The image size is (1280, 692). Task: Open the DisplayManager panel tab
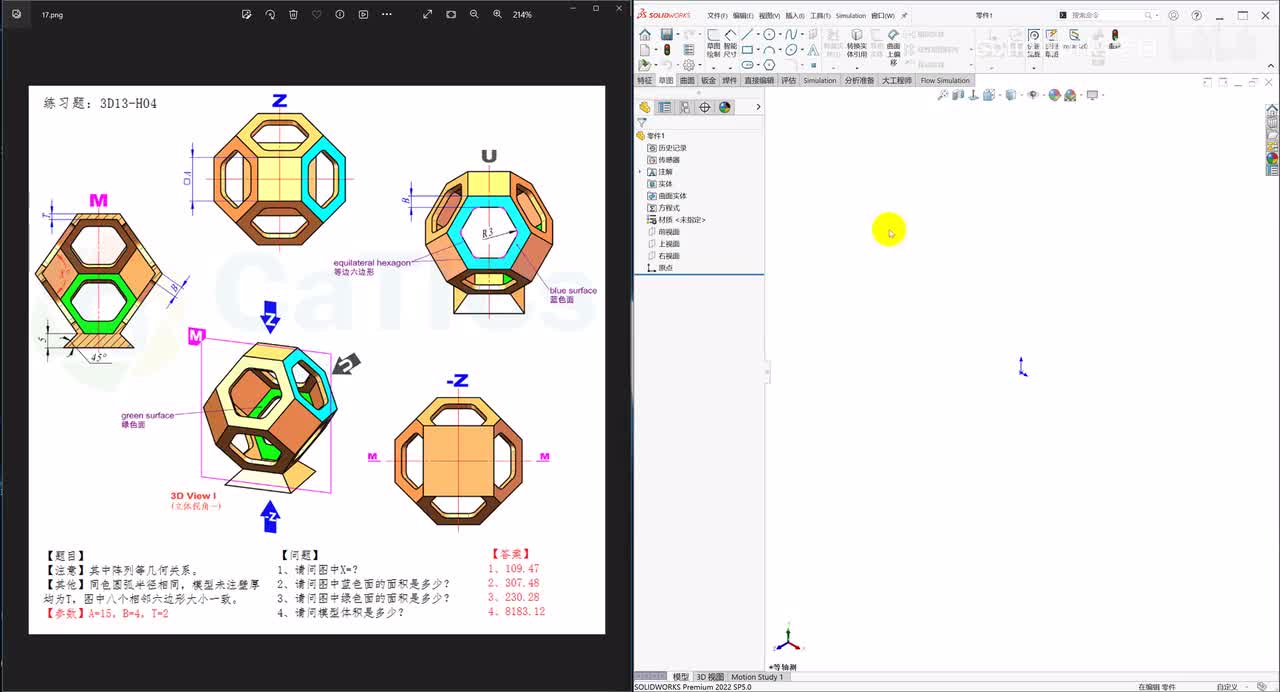725,107
